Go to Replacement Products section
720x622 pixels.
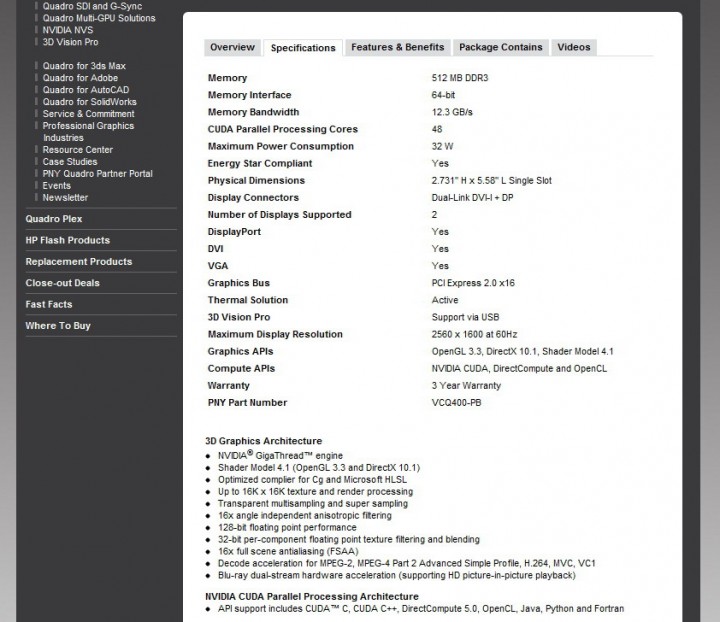pos(79,262)
